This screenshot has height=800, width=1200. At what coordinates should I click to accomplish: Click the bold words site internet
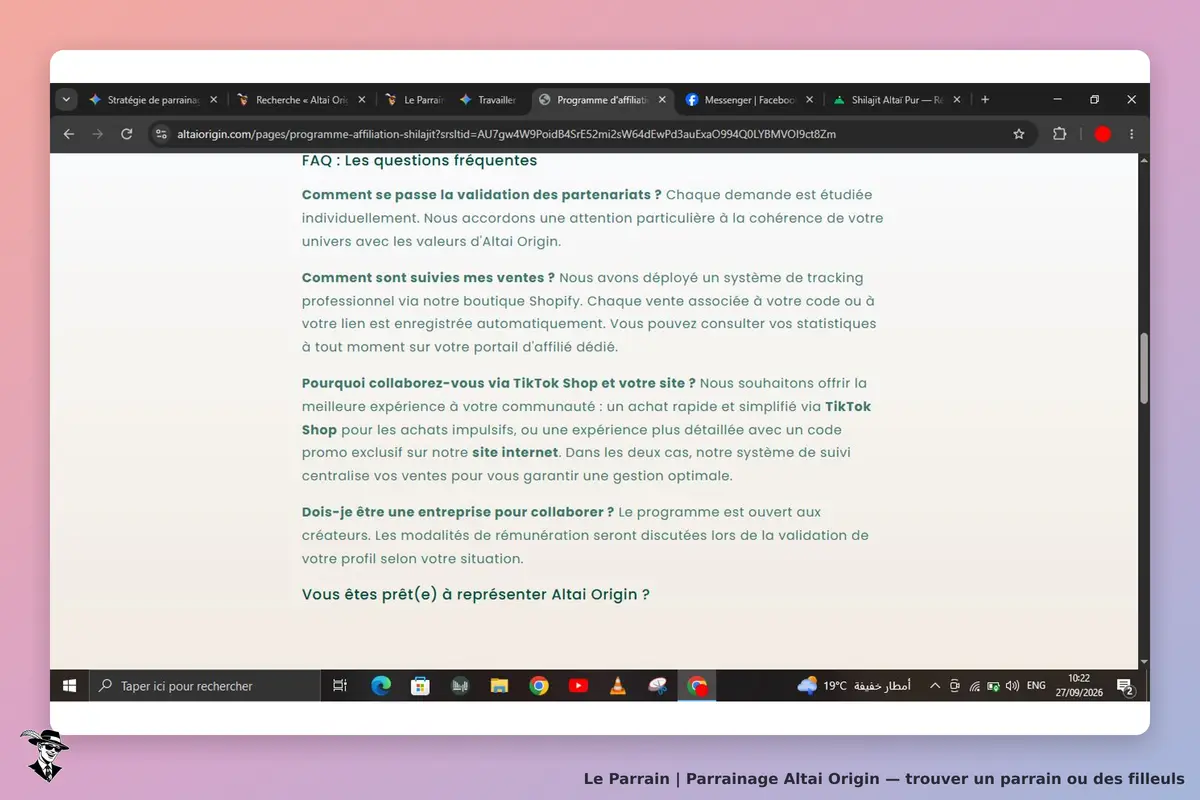point(515,452)
